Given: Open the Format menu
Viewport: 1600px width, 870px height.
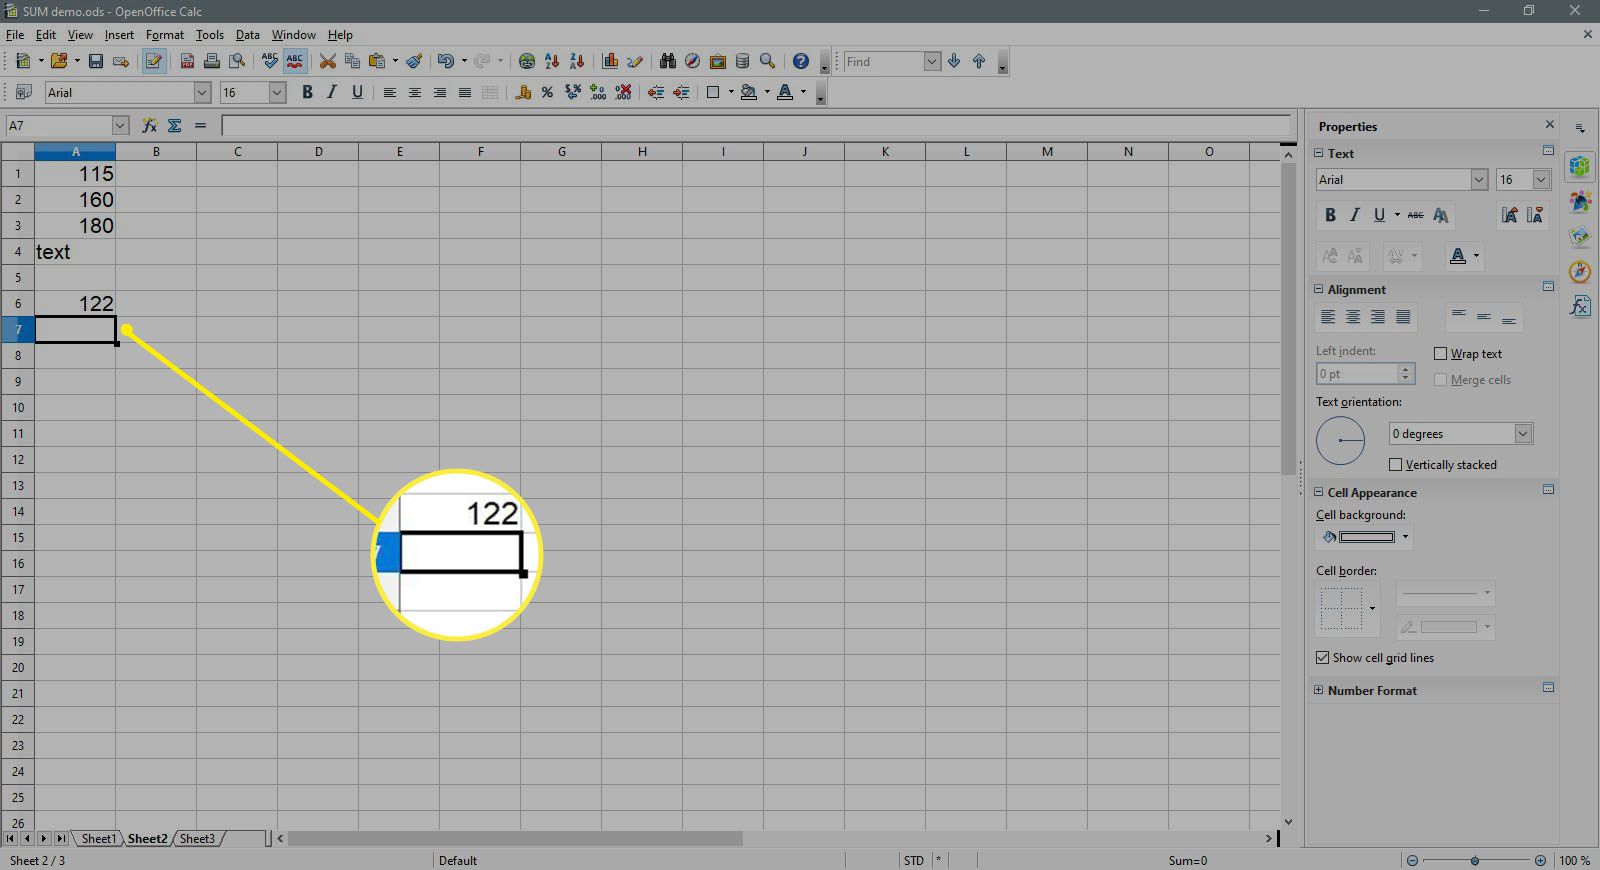Looking at the screenshot, I should pyautogui.click(x=165, y=35).
